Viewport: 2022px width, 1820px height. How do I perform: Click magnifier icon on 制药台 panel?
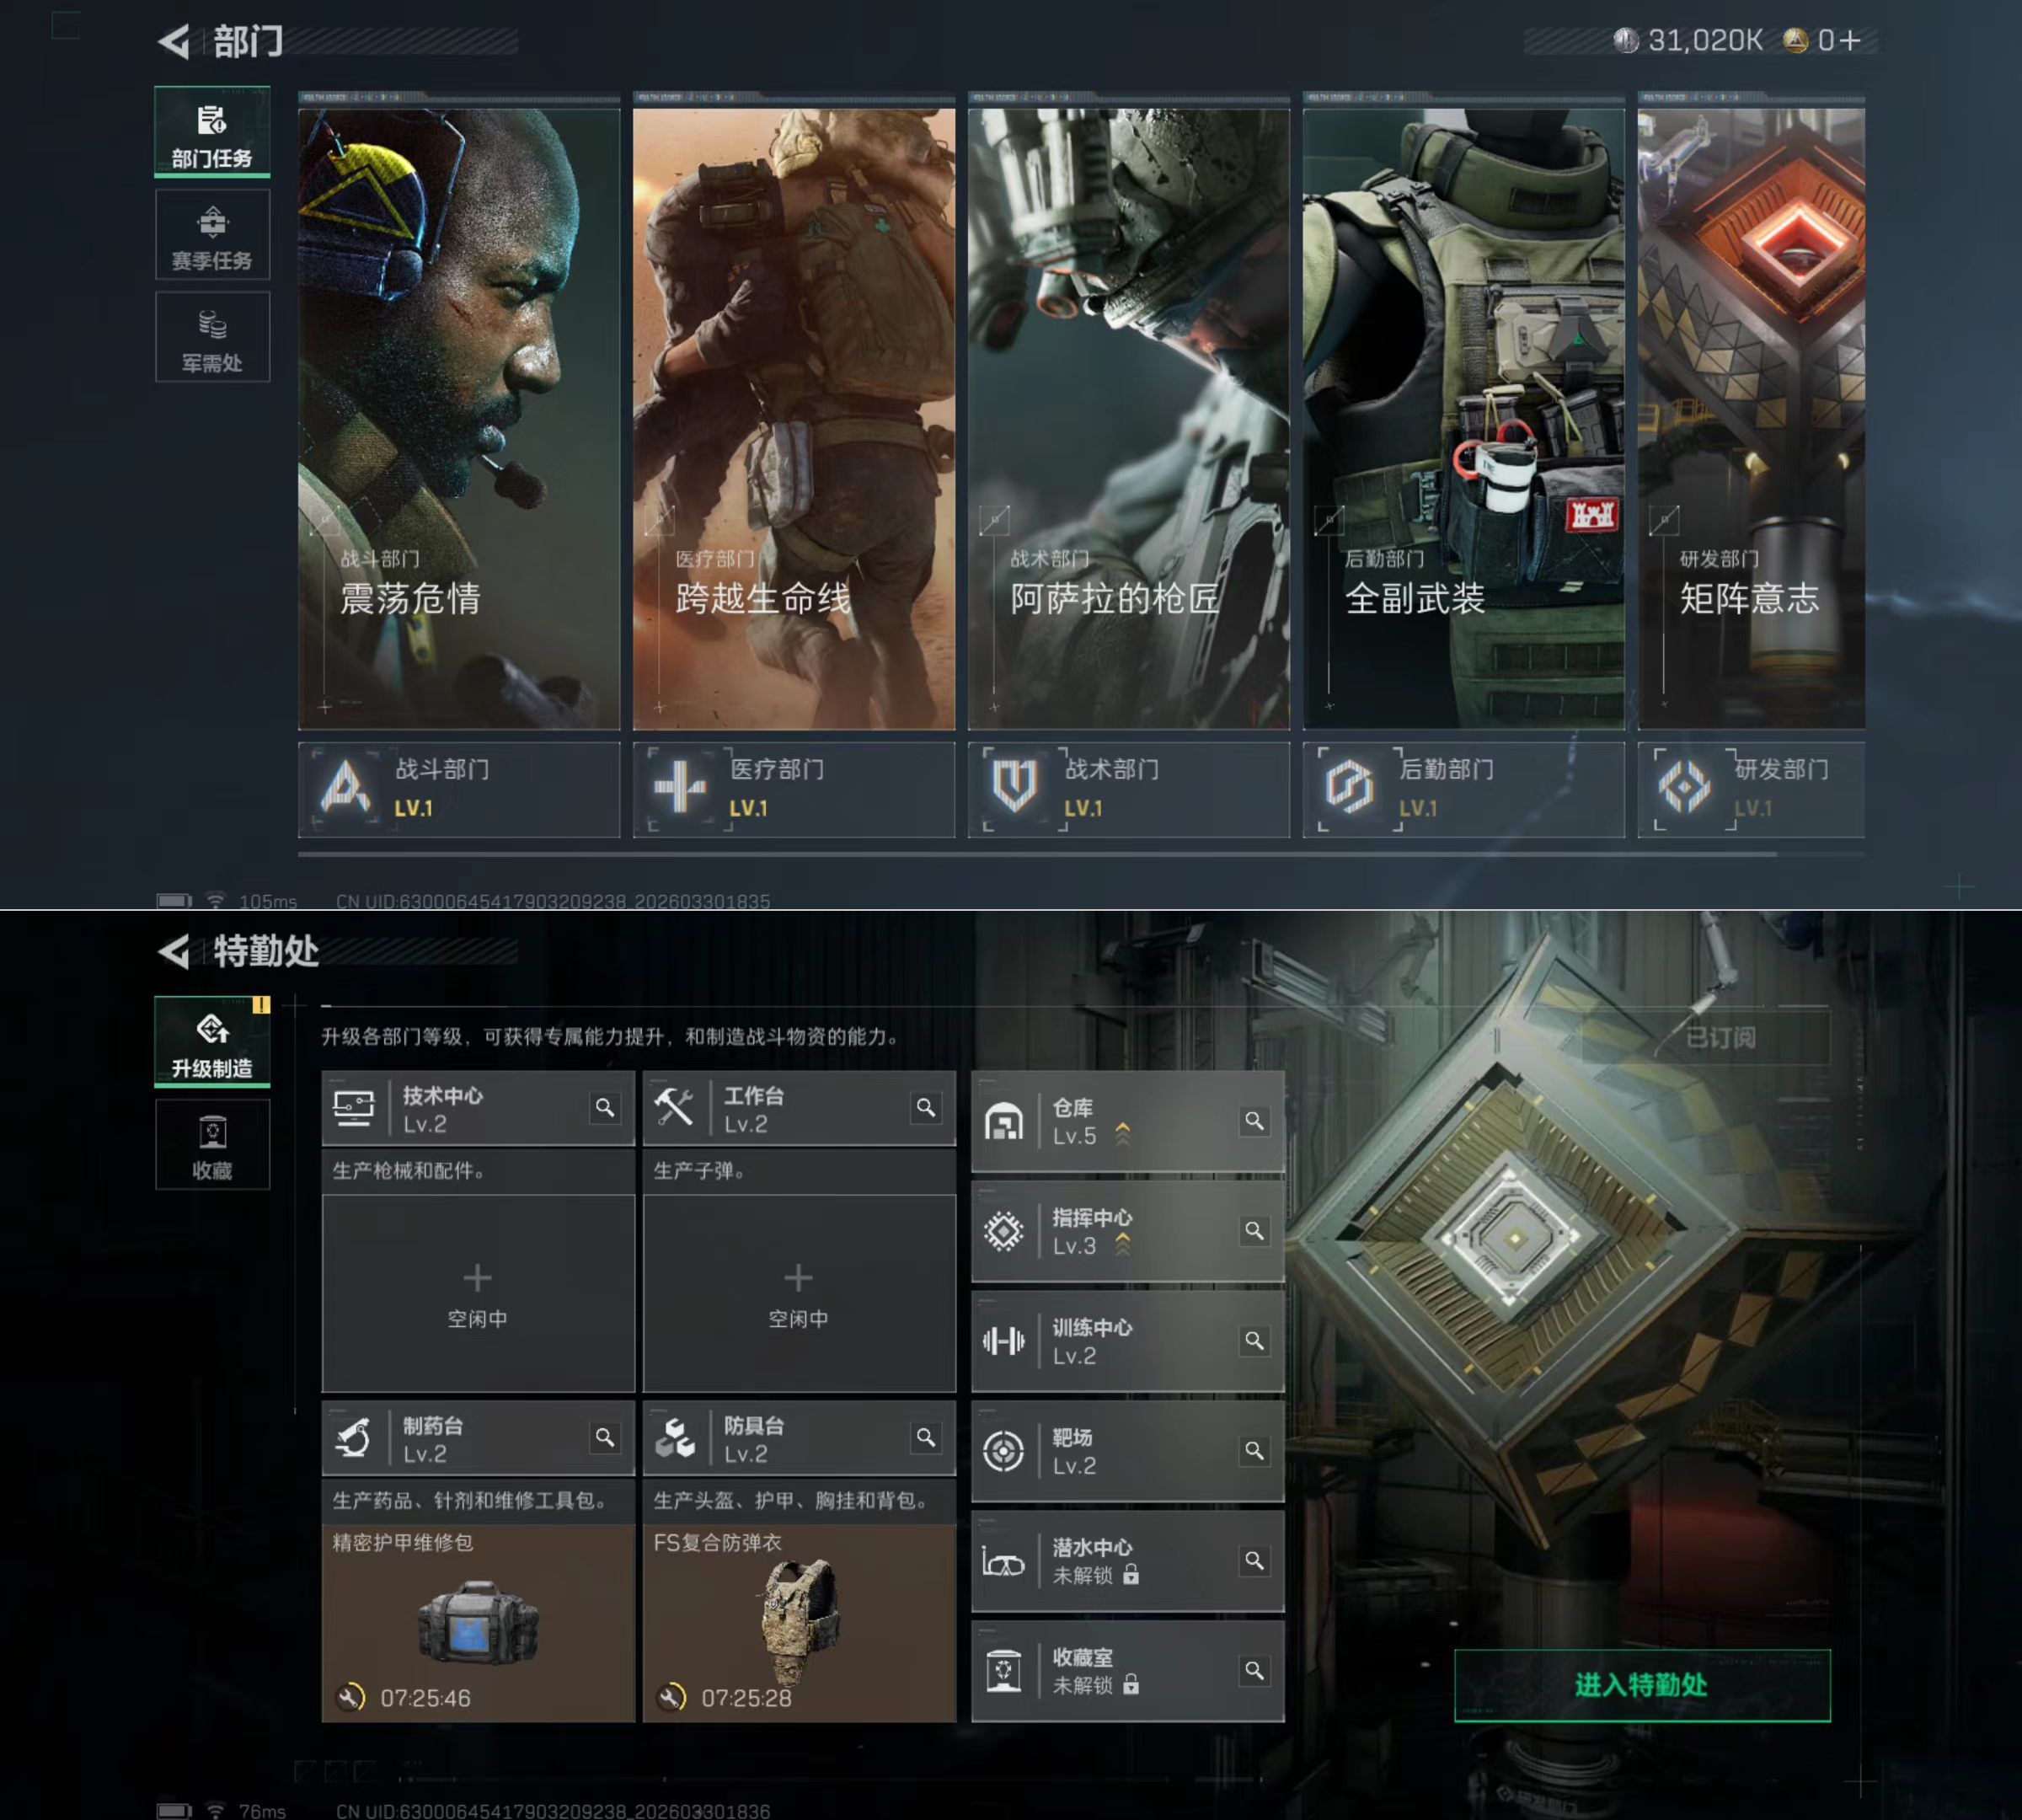pyautogui.click(x=605, y=1438)
